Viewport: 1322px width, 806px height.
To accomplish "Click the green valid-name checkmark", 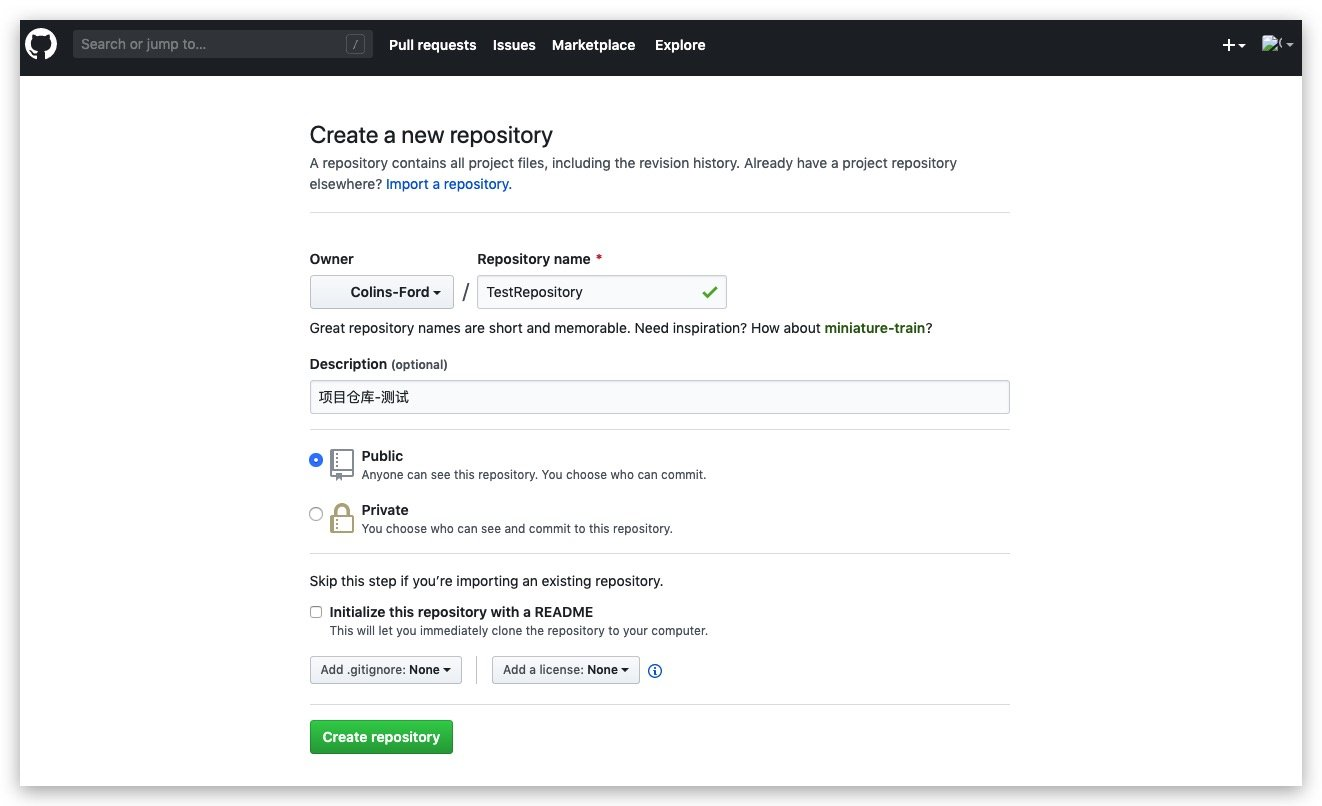I will (x=710, y=292).
